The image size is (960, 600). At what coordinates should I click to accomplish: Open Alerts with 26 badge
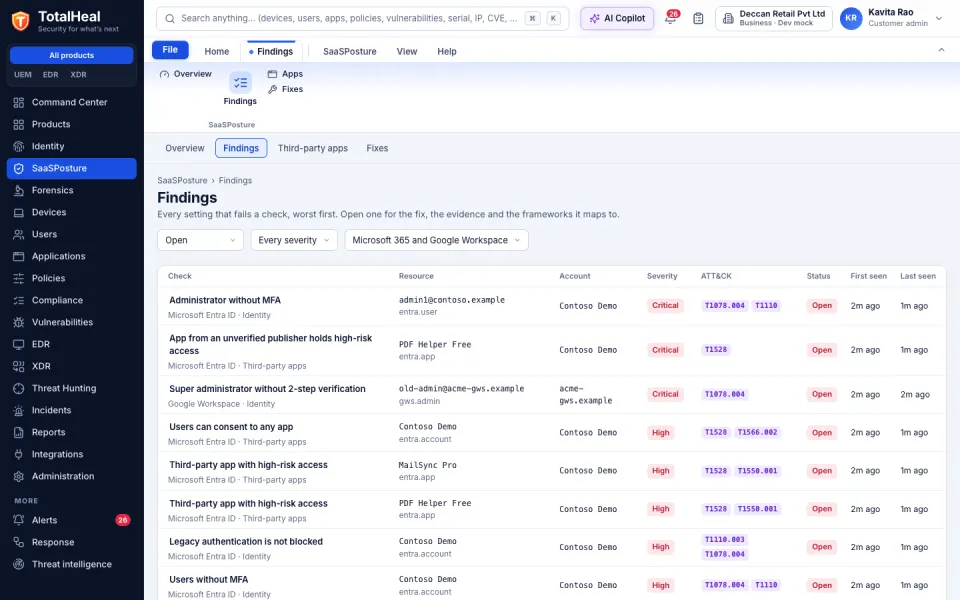click(x=72, y=520)
